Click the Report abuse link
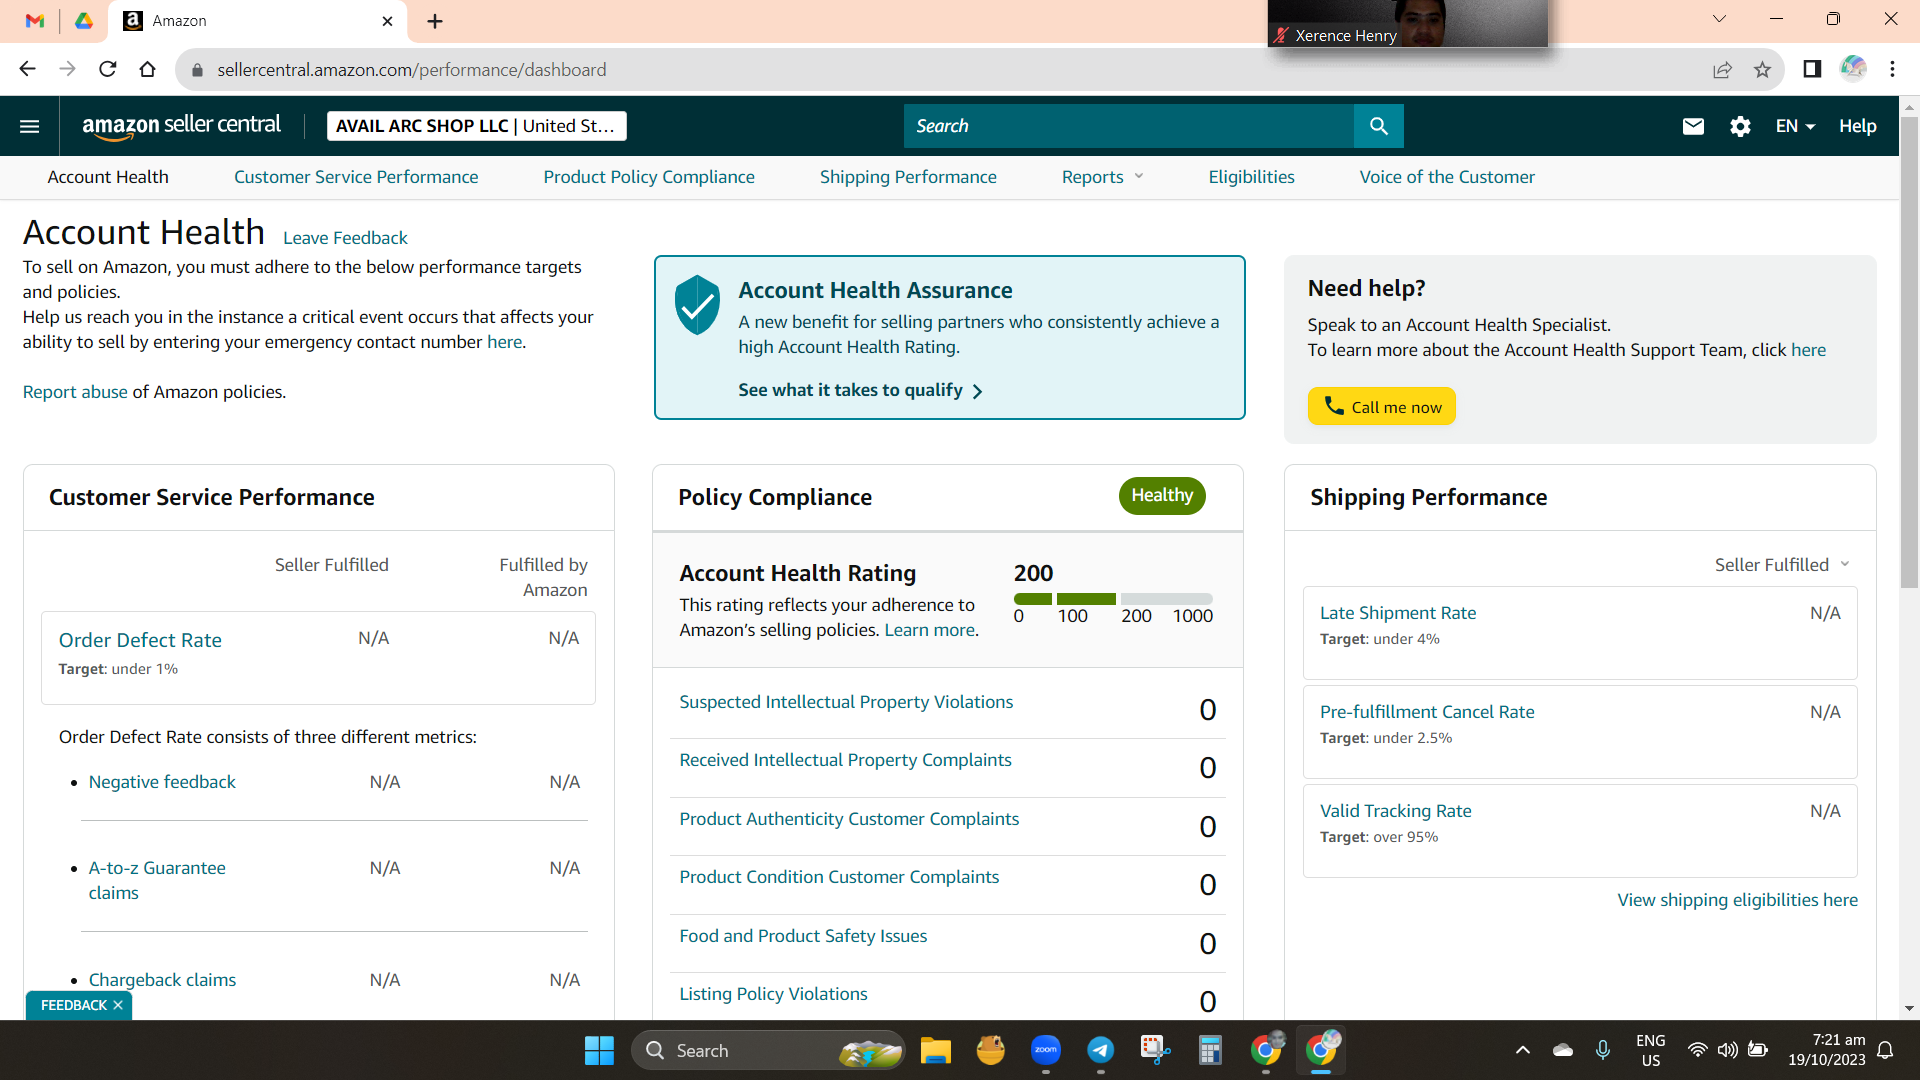The height and width of the screenshot is (1080, 1920). [75, 392]
